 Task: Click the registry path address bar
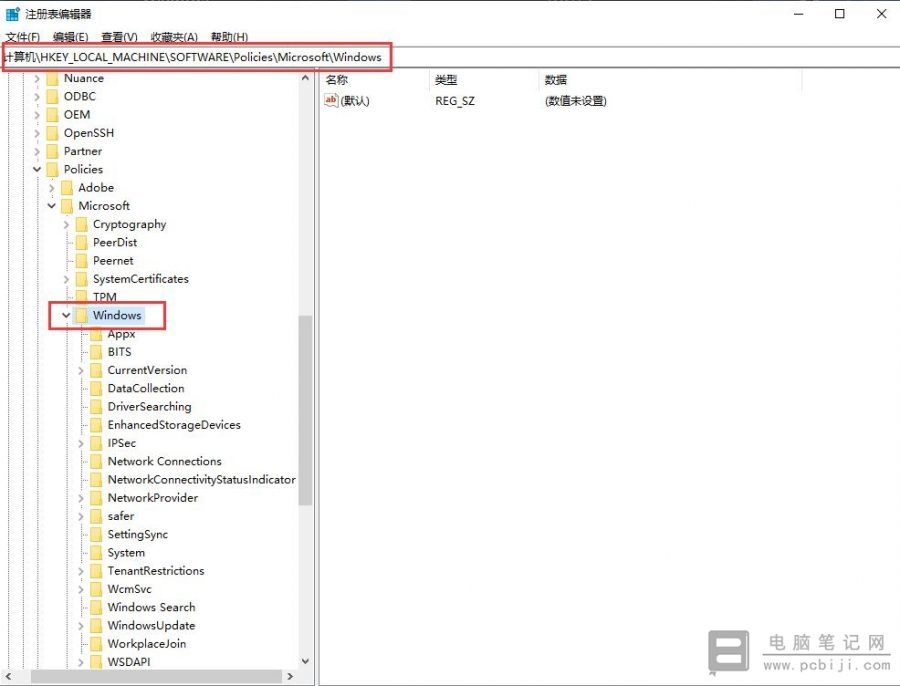coord(450,57)
